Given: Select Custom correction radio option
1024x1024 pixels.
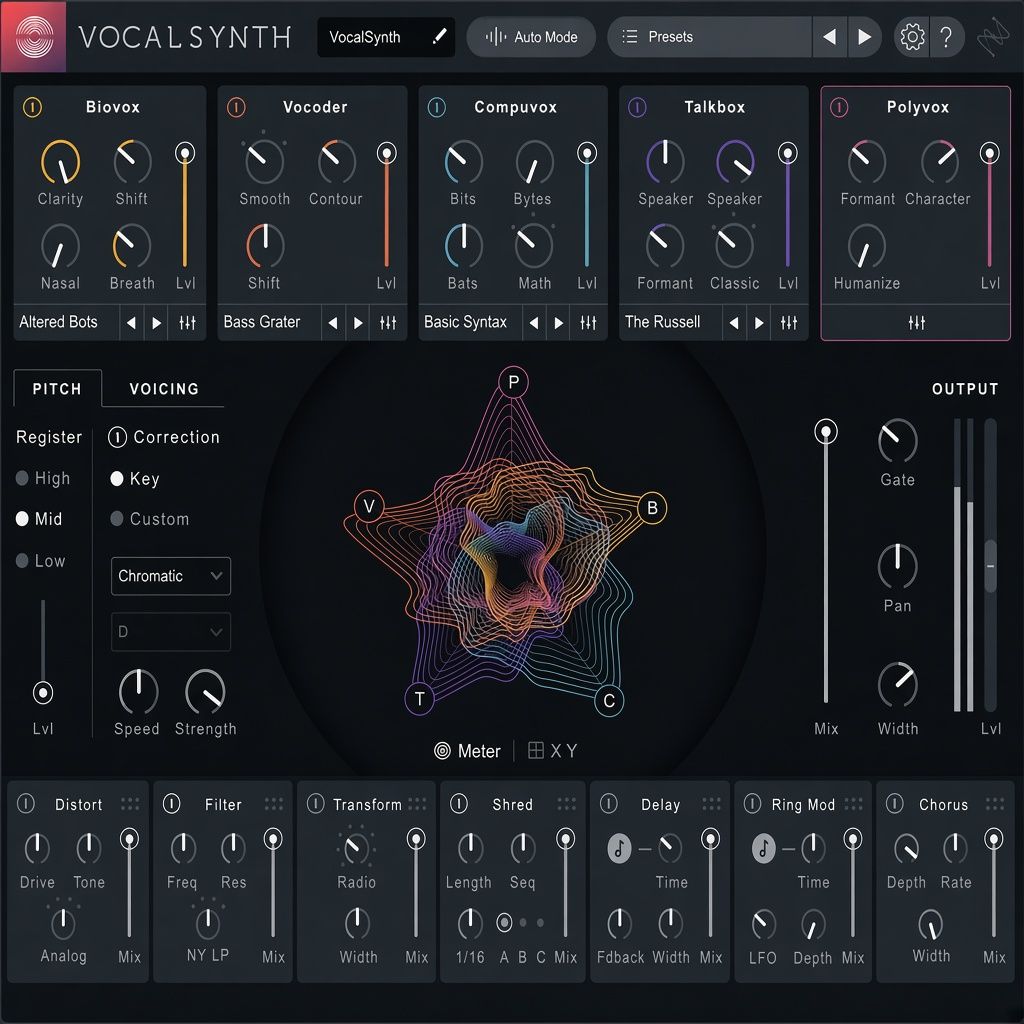Looking at the screenshot, I should (117, 519).
